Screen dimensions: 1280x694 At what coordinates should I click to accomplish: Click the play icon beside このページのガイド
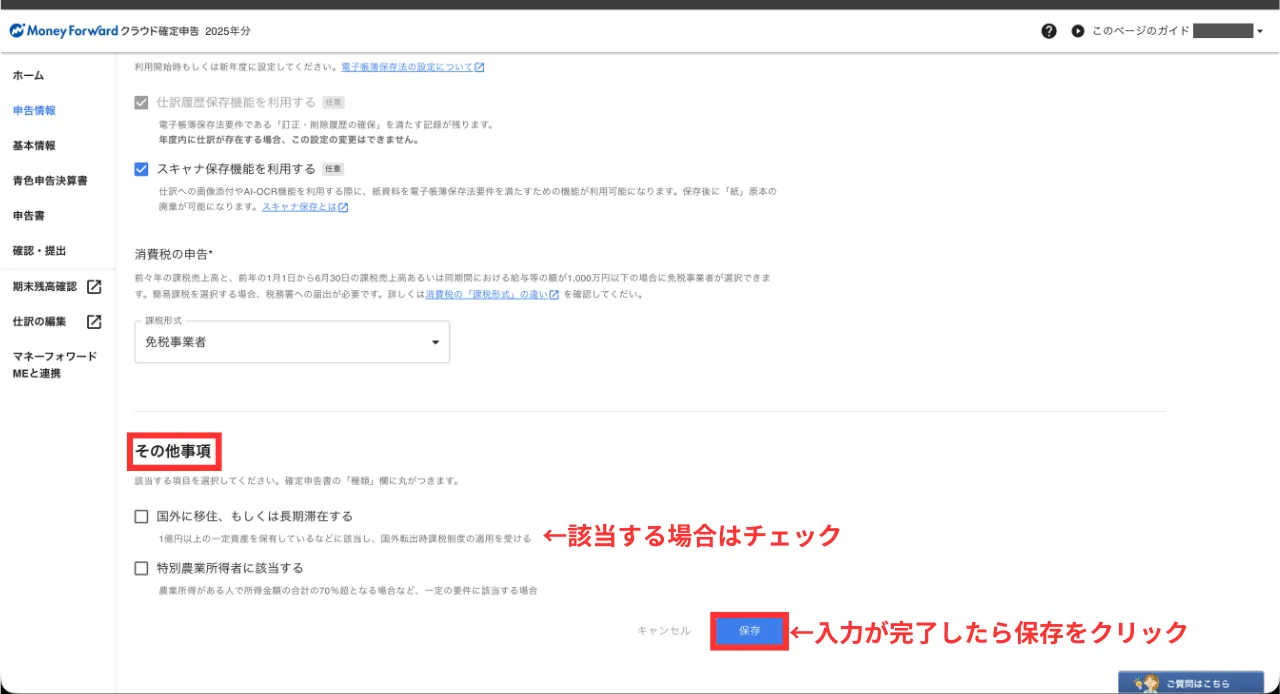coord(1077,31)
